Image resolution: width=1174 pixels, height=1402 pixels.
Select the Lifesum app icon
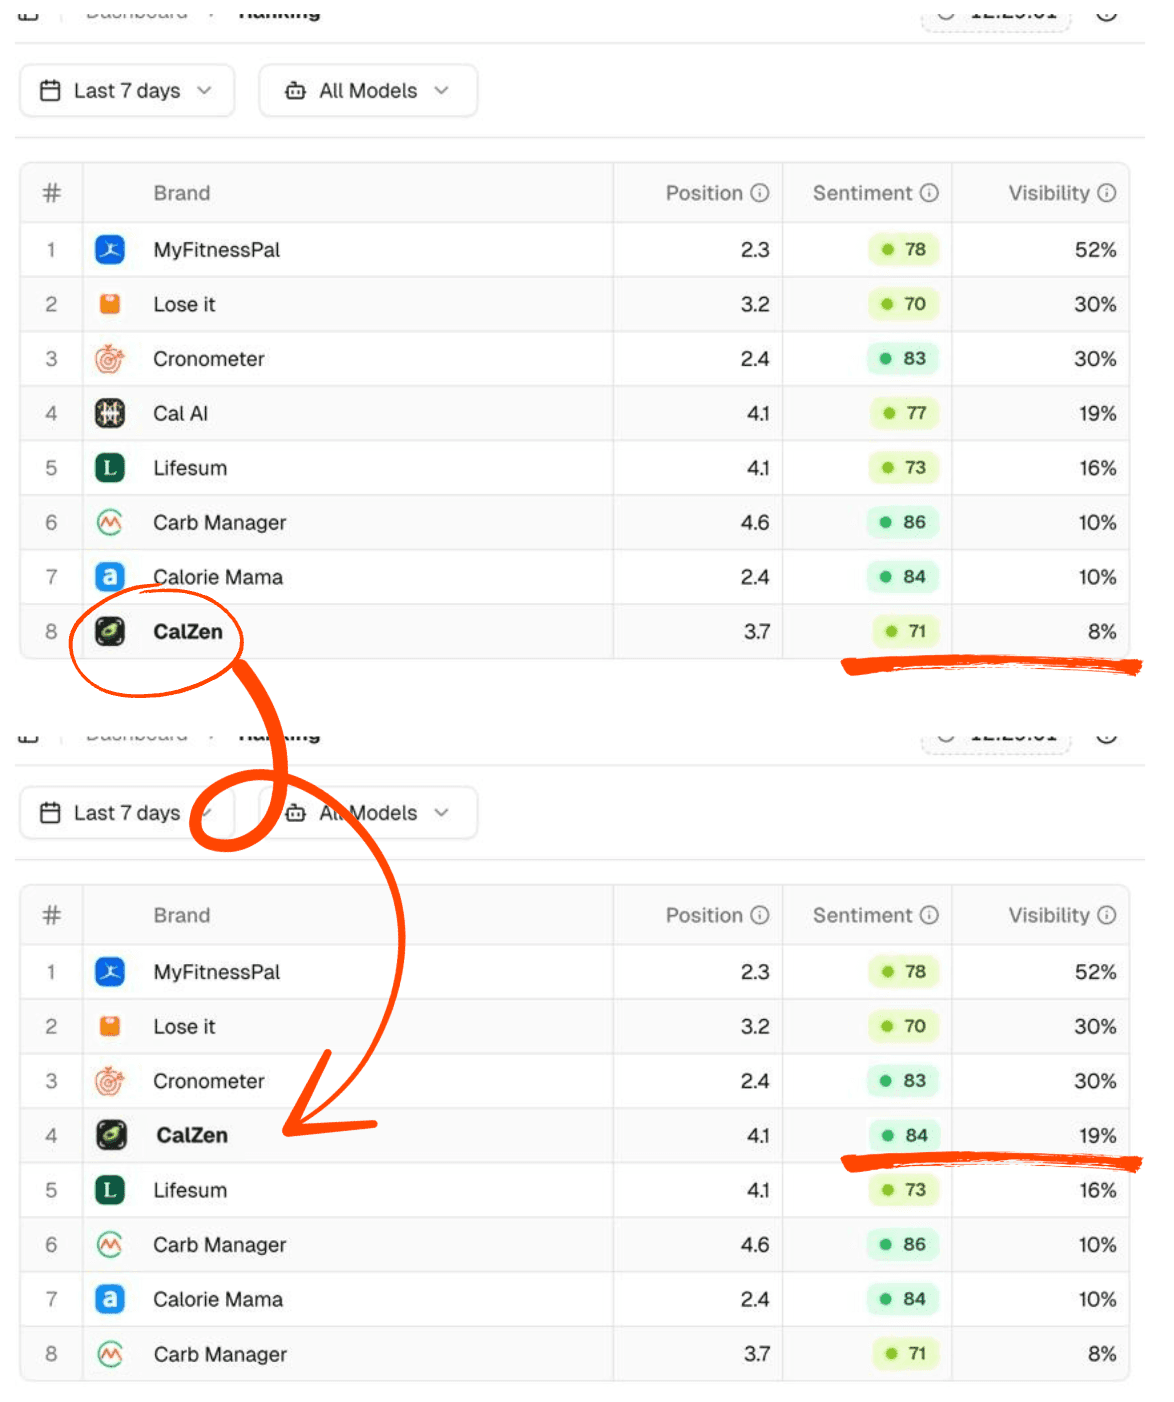(x=110, y=468)
